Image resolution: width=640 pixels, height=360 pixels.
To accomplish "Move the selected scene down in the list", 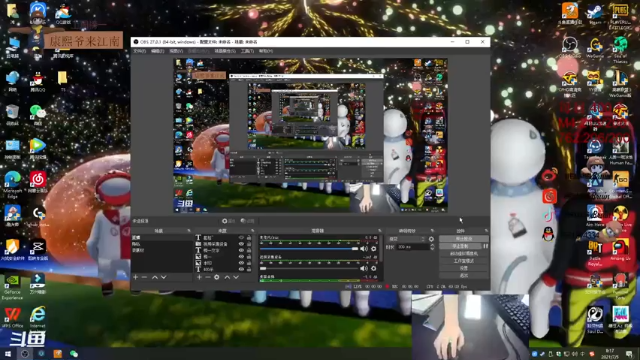I will click(x=163, y=277).
